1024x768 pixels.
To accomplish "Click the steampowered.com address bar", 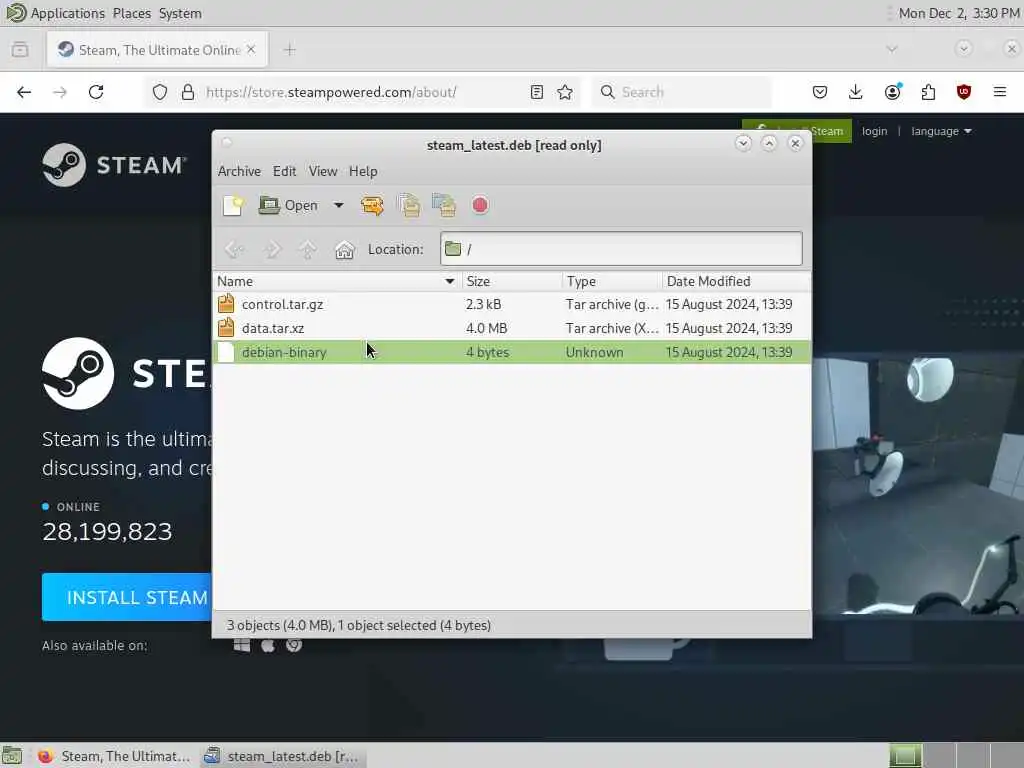I will (331, 92).
